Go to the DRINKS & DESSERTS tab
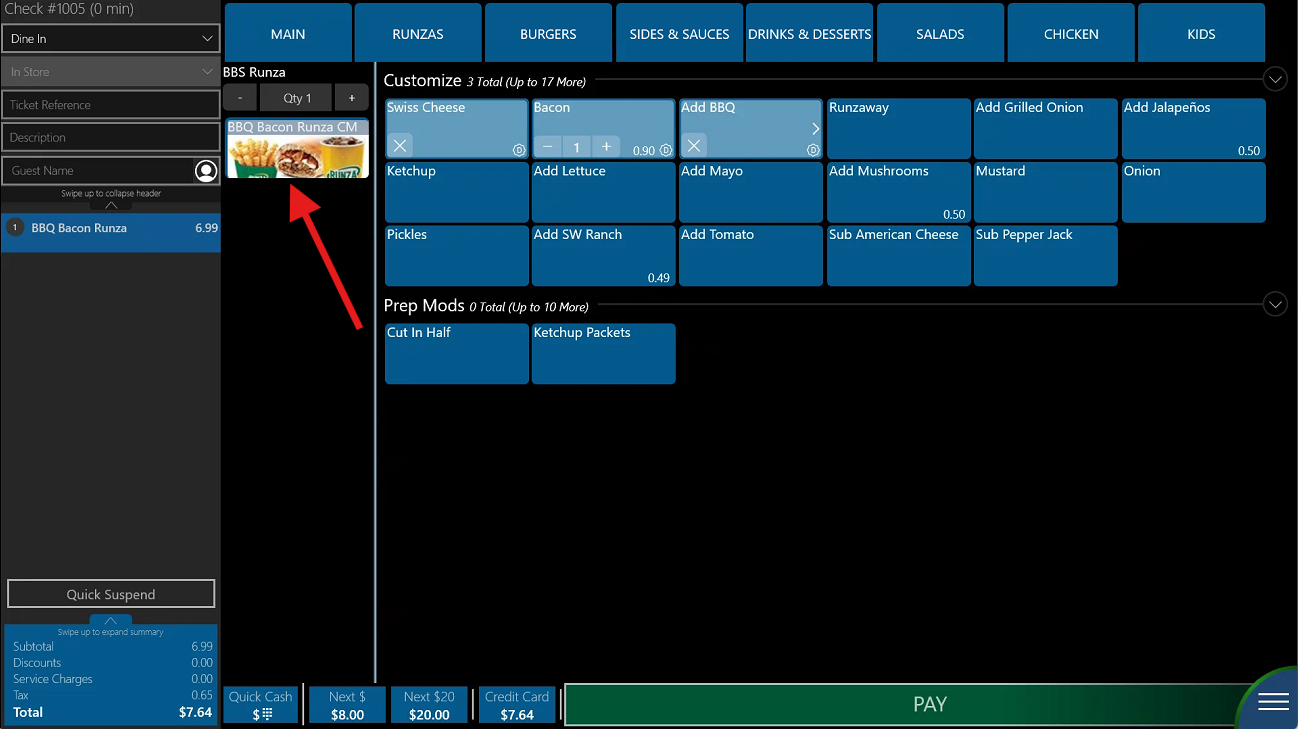This screenshot has width=1298, height=729. tap(810, 33)
